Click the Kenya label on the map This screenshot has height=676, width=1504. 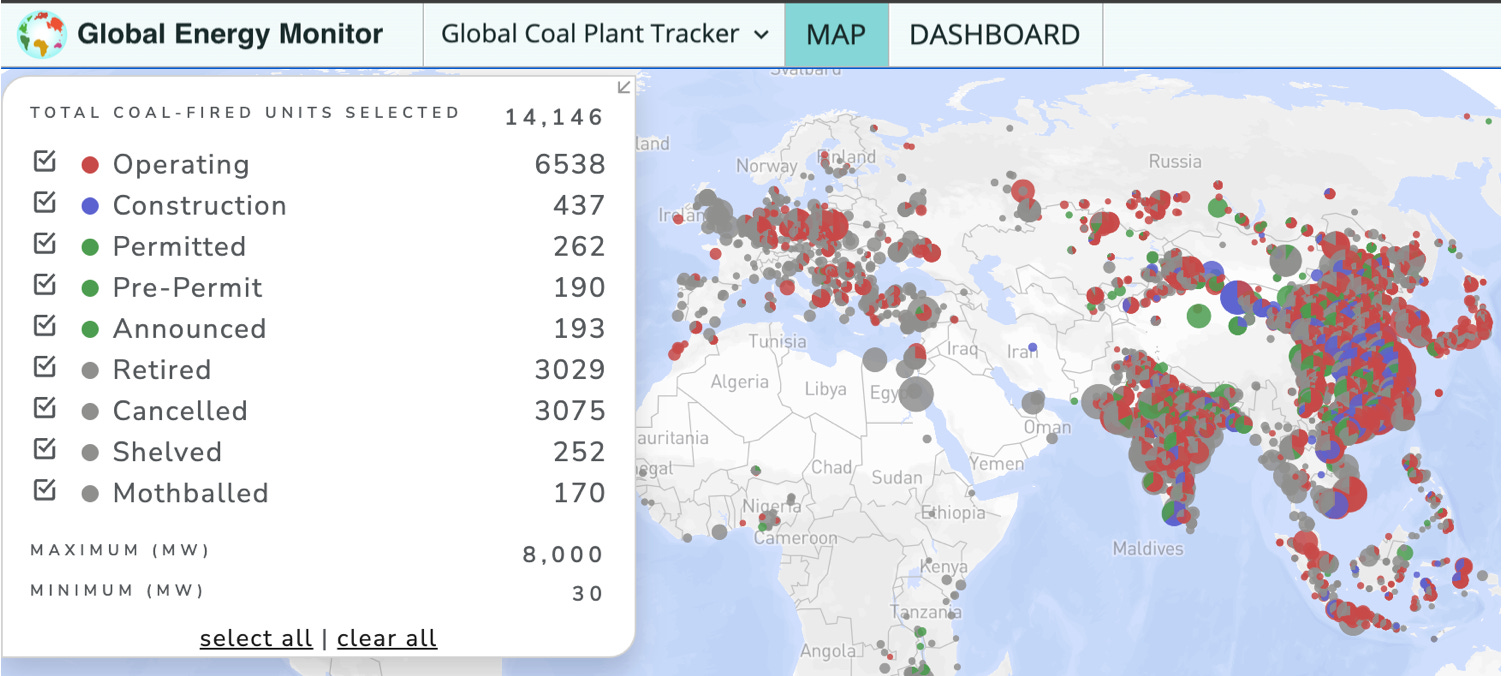(944, 566)
